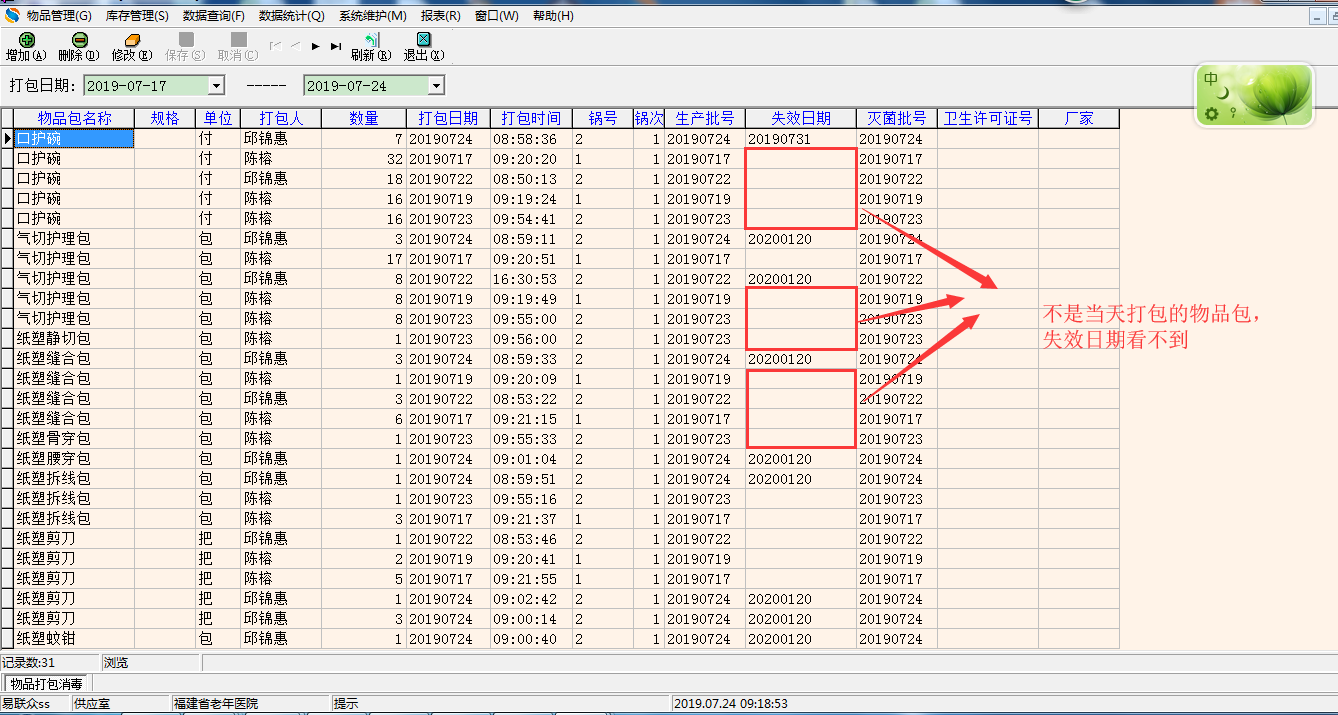1338x715 pixels.
Task: Click the 厂家 column header
Action: pos(1079,118)
